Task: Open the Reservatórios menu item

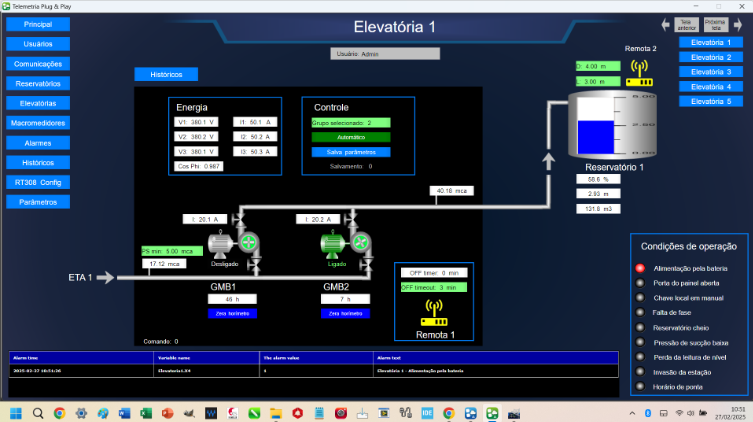Action: (38, 83)
